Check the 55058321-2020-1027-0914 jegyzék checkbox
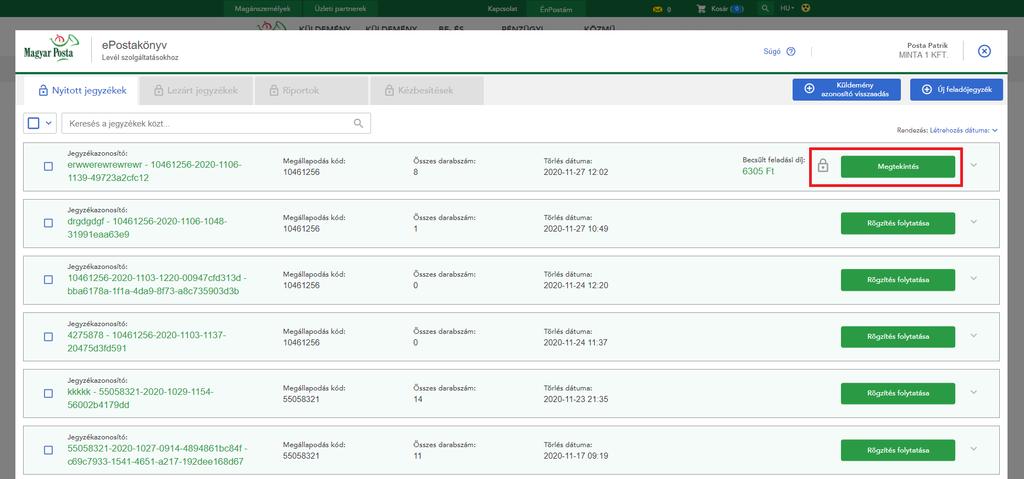 point(48,450)
